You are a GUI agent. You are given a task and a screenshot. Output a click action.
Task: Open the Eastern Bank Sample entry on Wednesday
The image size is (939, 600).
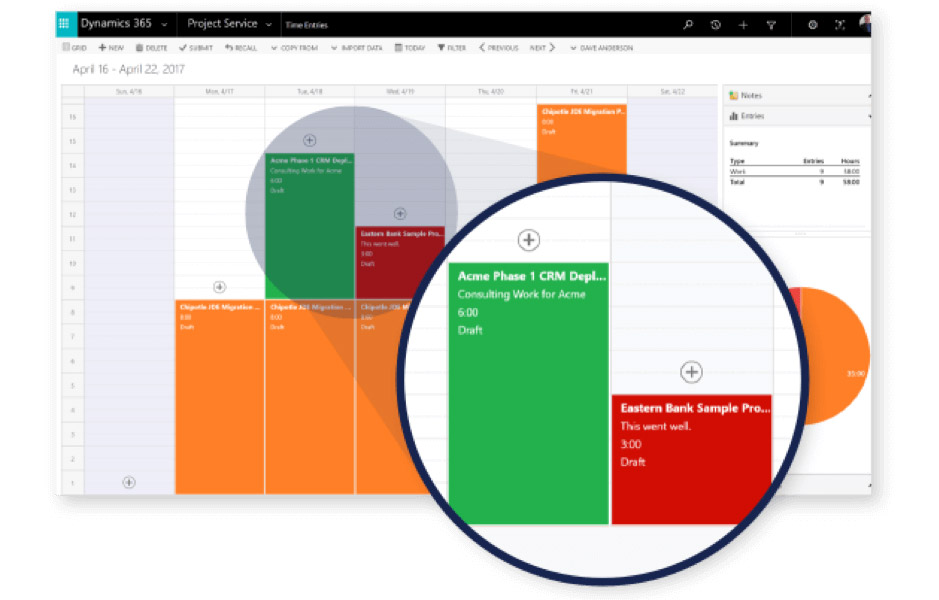pyautogui.click(x=400, y=262)
